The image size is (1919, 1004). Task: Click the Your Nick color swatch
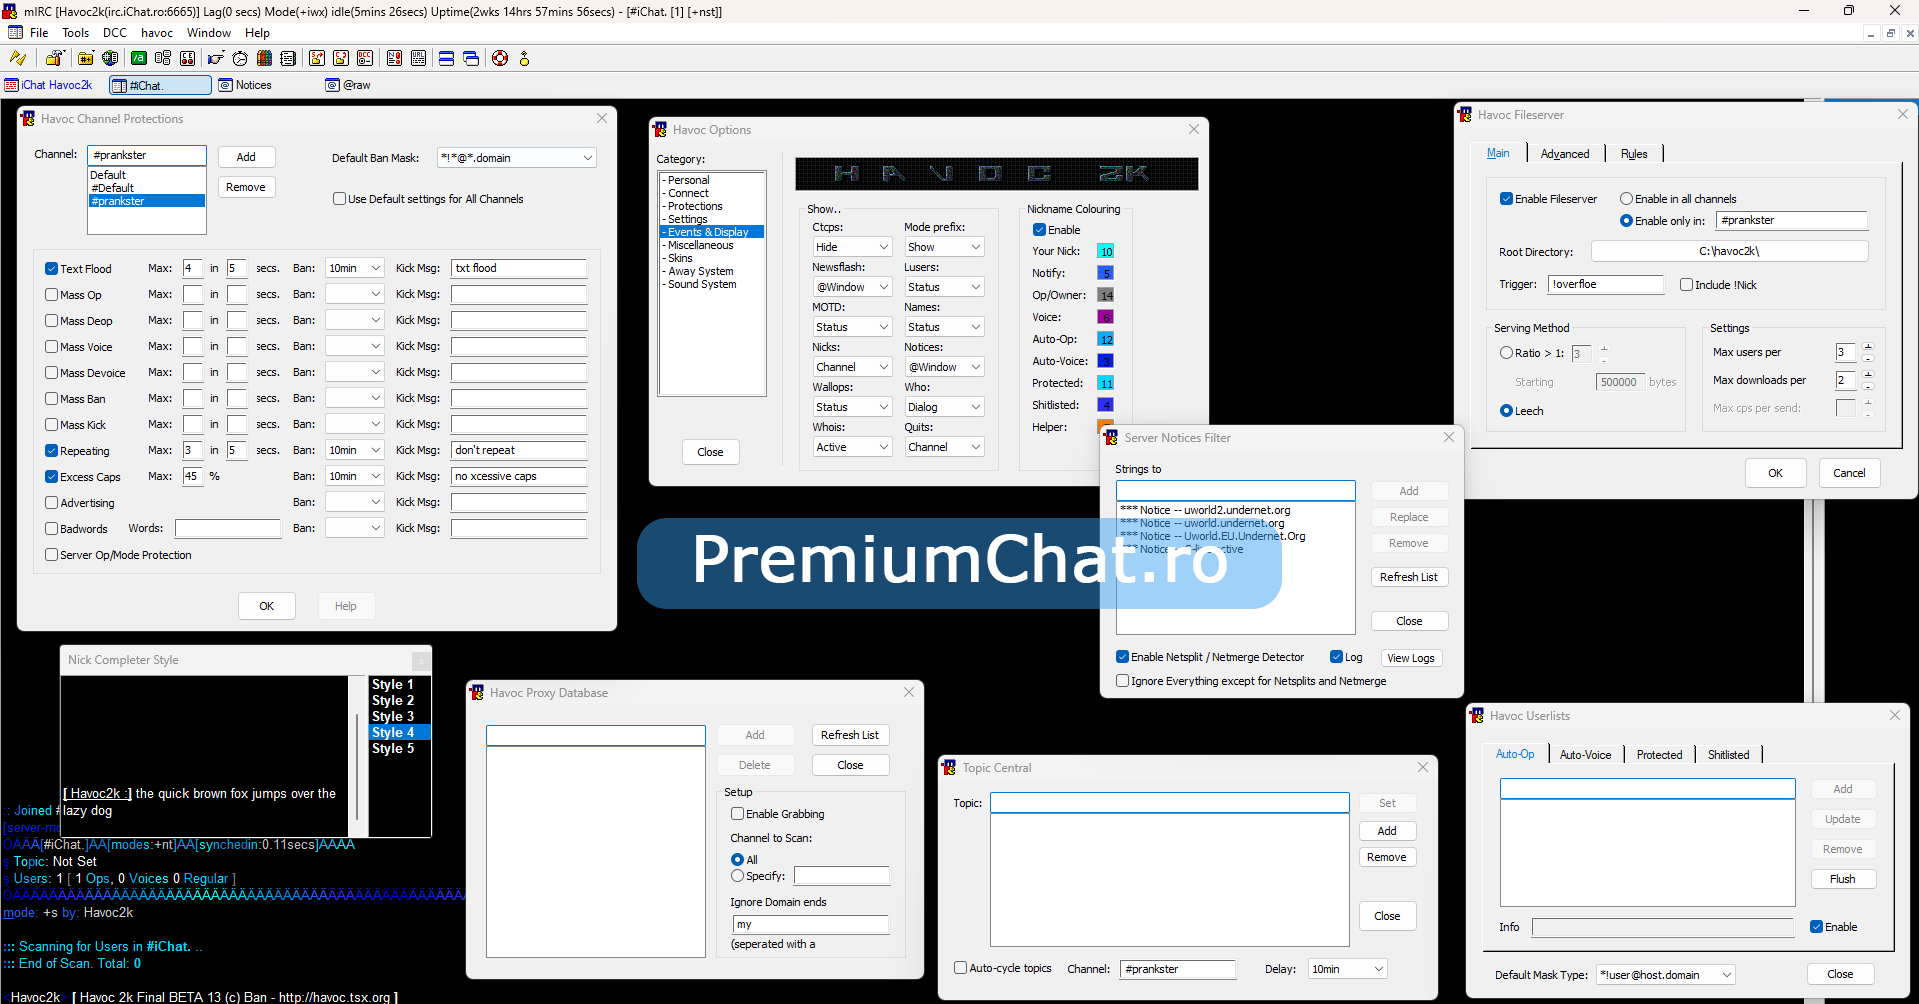(x=1106, y=252)
